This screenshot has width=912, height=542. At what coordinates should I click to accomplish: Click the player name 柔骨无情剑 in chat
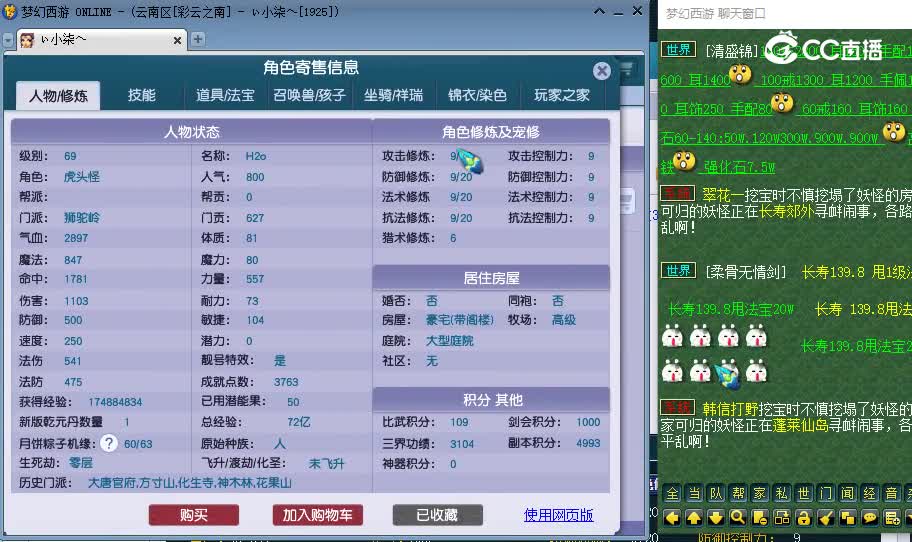coord(746,272)
